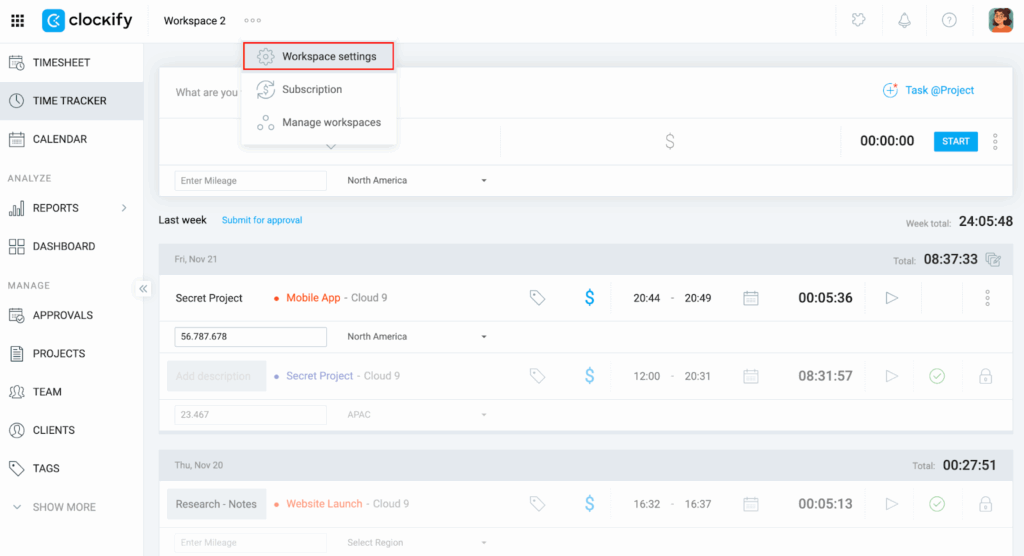Click the Enter Mileage input field
Image resolution: width=1024 pixels, height=556 pixels.
tap(250, 181)
